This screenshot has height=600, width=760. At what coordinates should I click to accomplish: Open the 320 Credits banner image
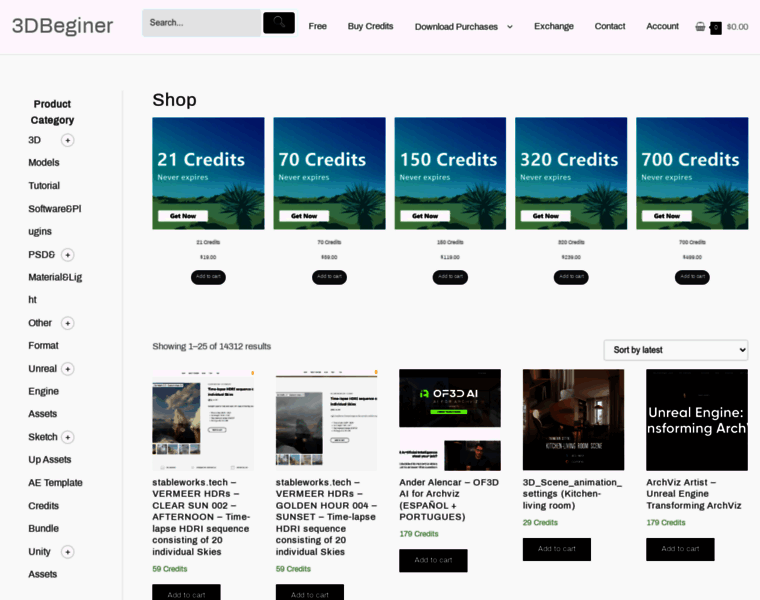click(571, 174)
